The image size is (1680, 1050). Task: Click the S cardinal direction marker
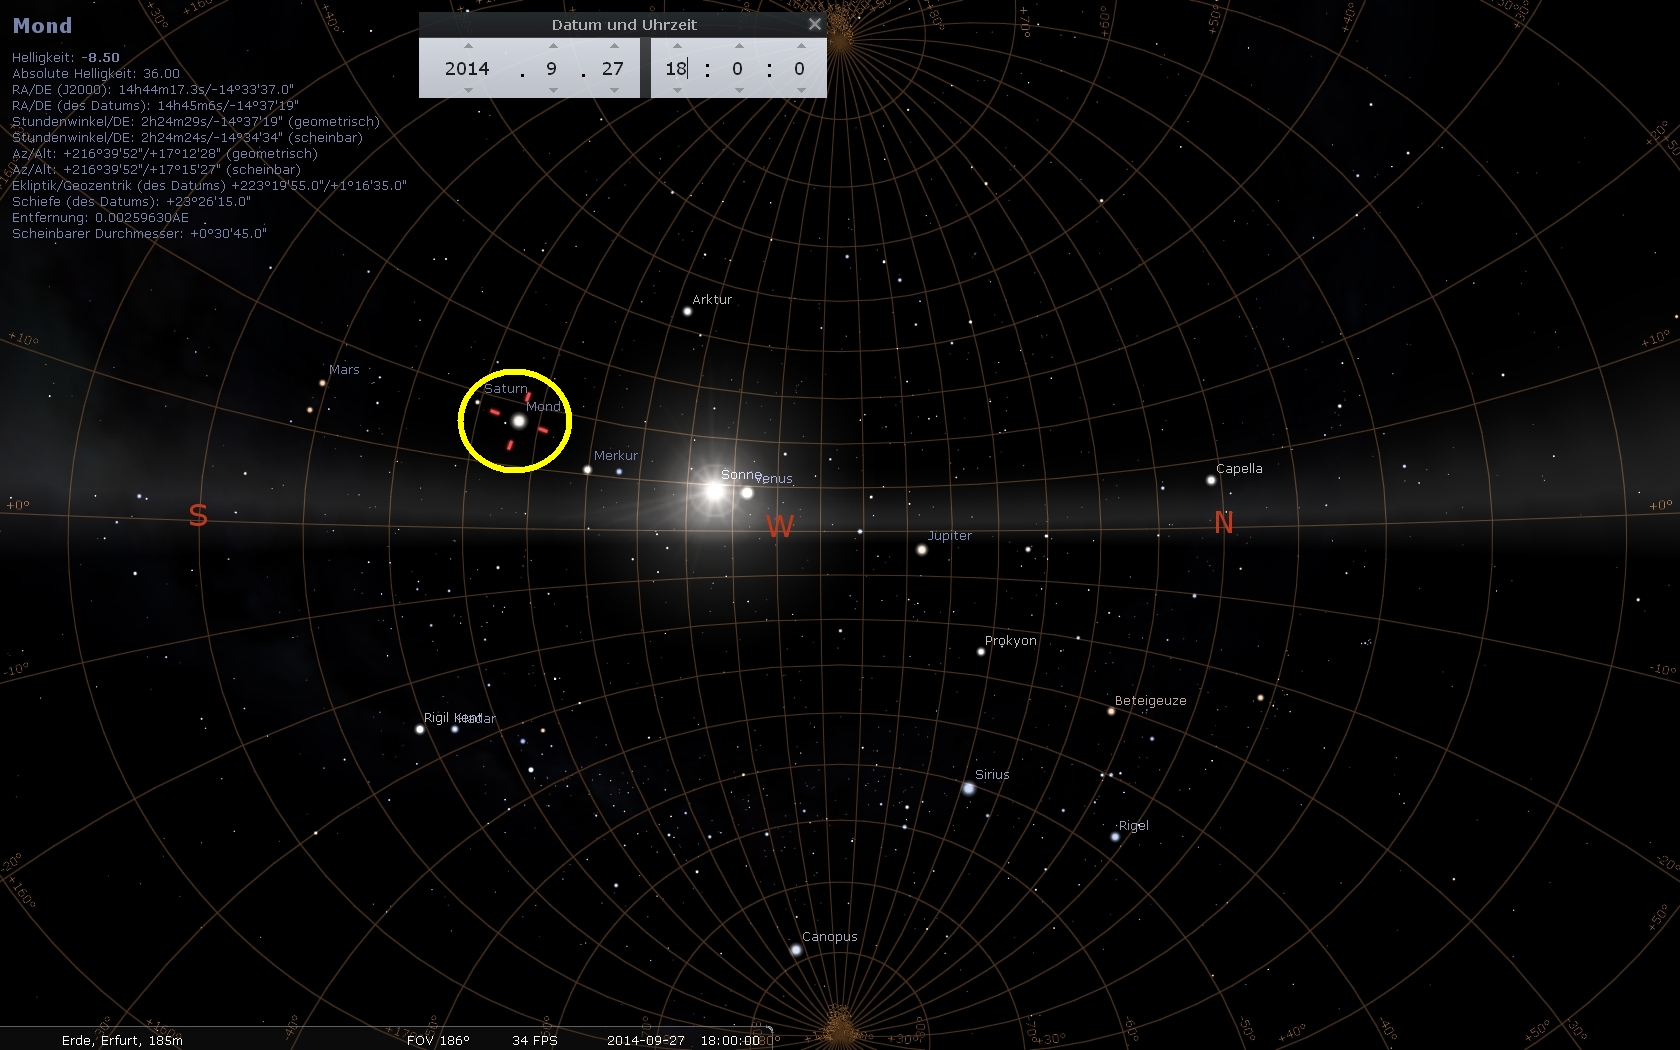(198, 515)
